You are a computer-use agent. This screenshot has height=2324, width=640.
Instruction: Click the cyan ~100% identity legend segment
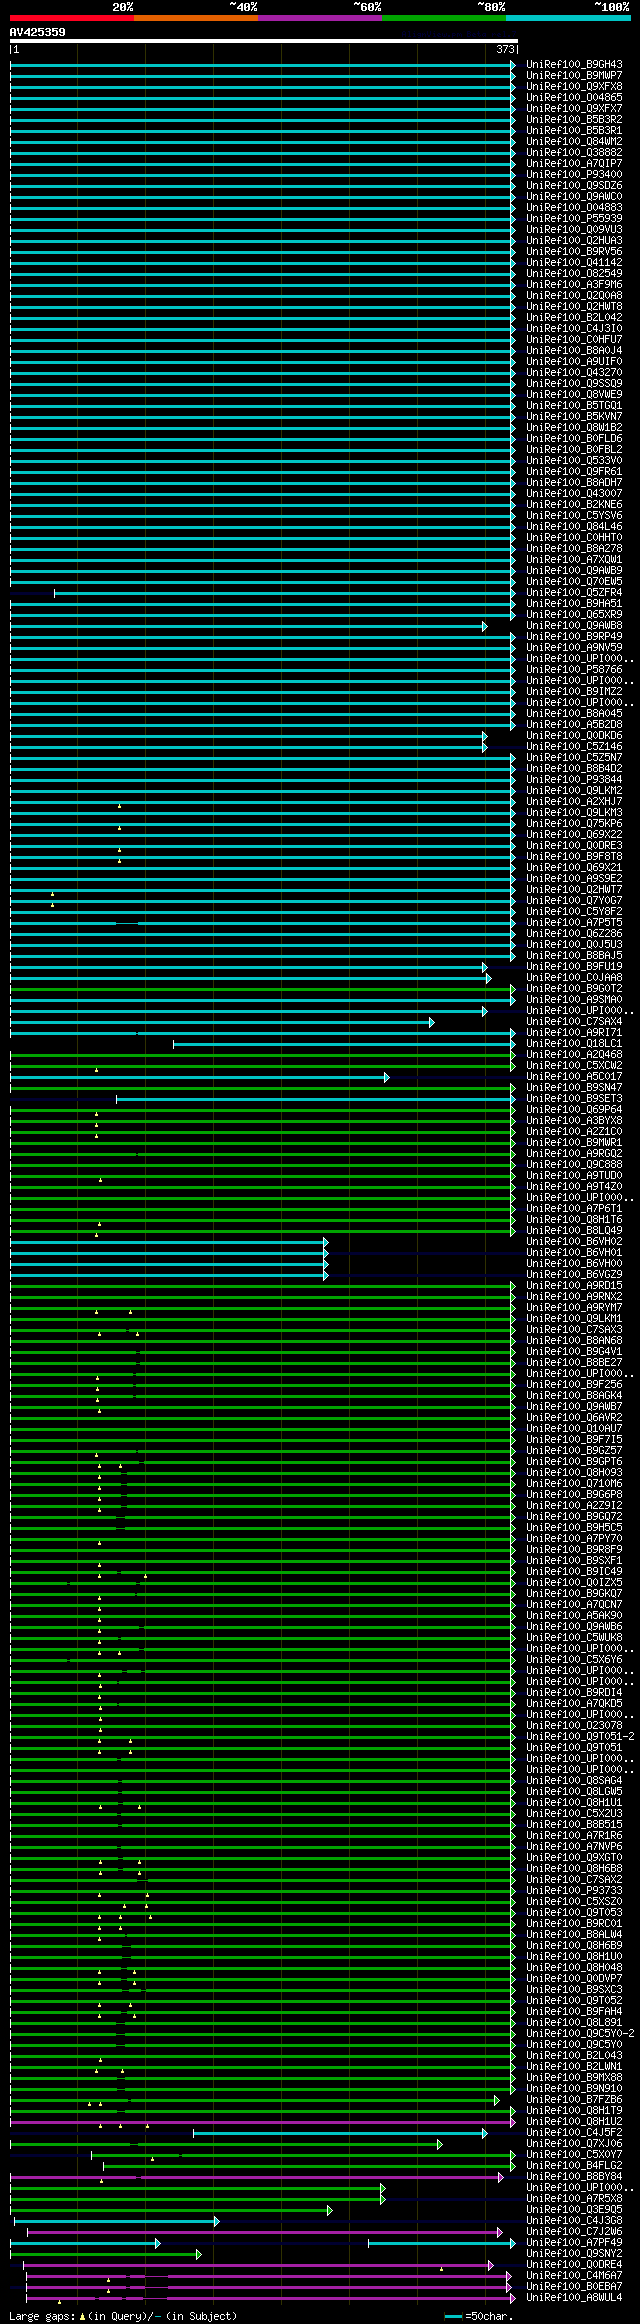tap(568, 18)
